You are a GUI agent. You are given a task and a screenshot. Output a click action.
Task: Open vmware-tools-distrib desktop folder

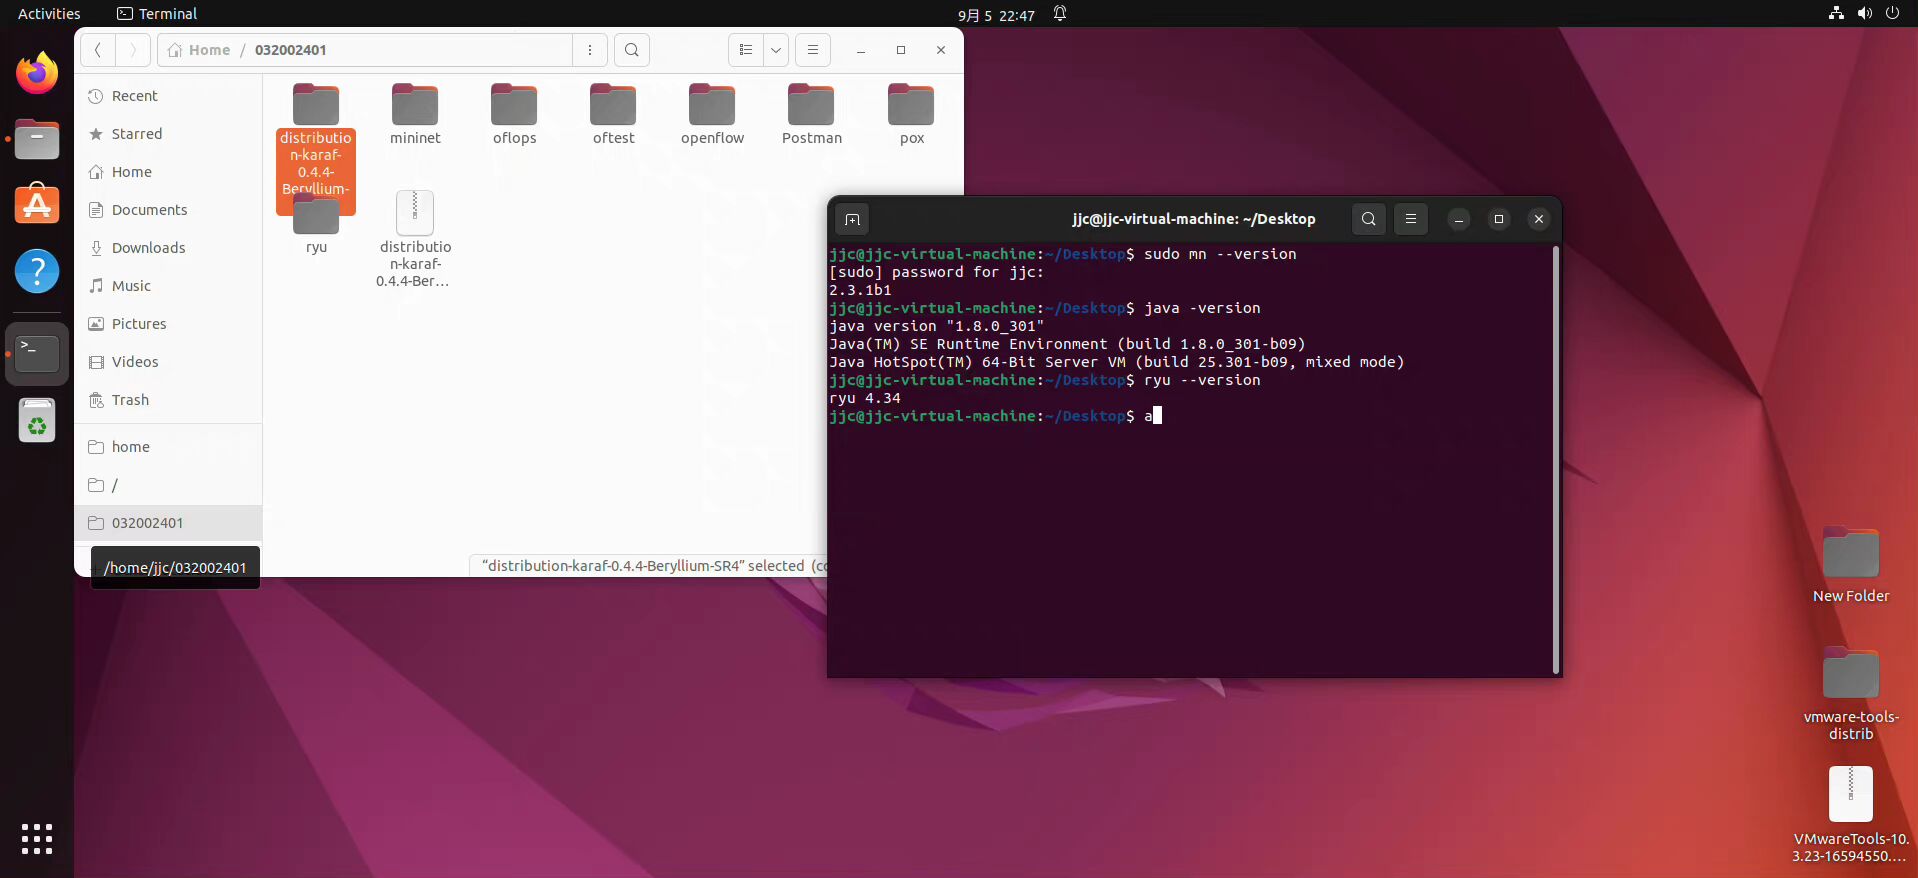[x=1851, y=695]
